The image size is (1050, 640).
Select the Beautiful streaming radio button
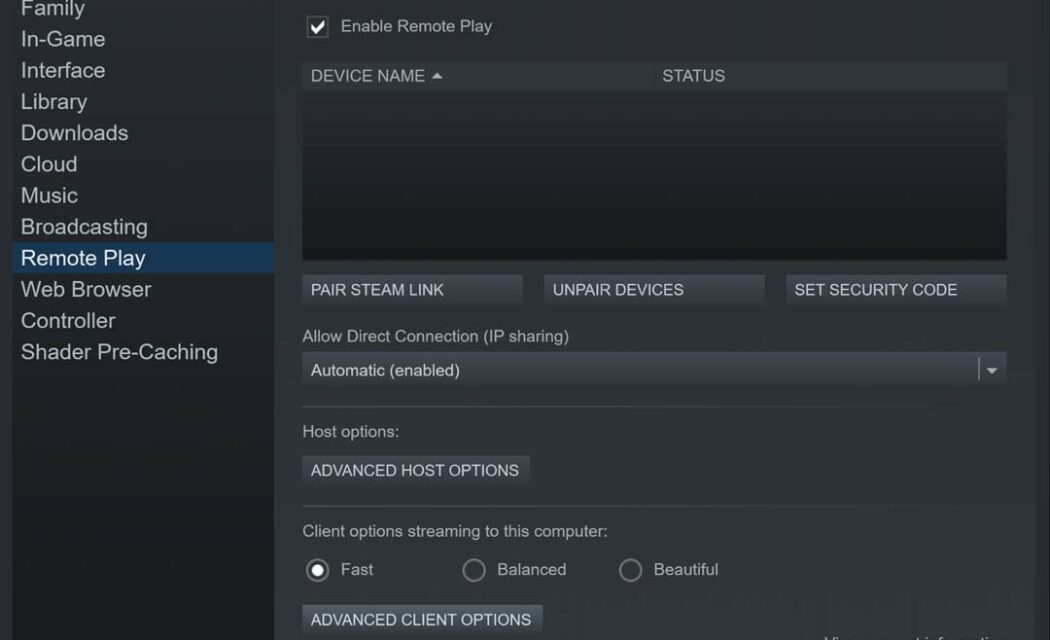[x=630, y=570]
